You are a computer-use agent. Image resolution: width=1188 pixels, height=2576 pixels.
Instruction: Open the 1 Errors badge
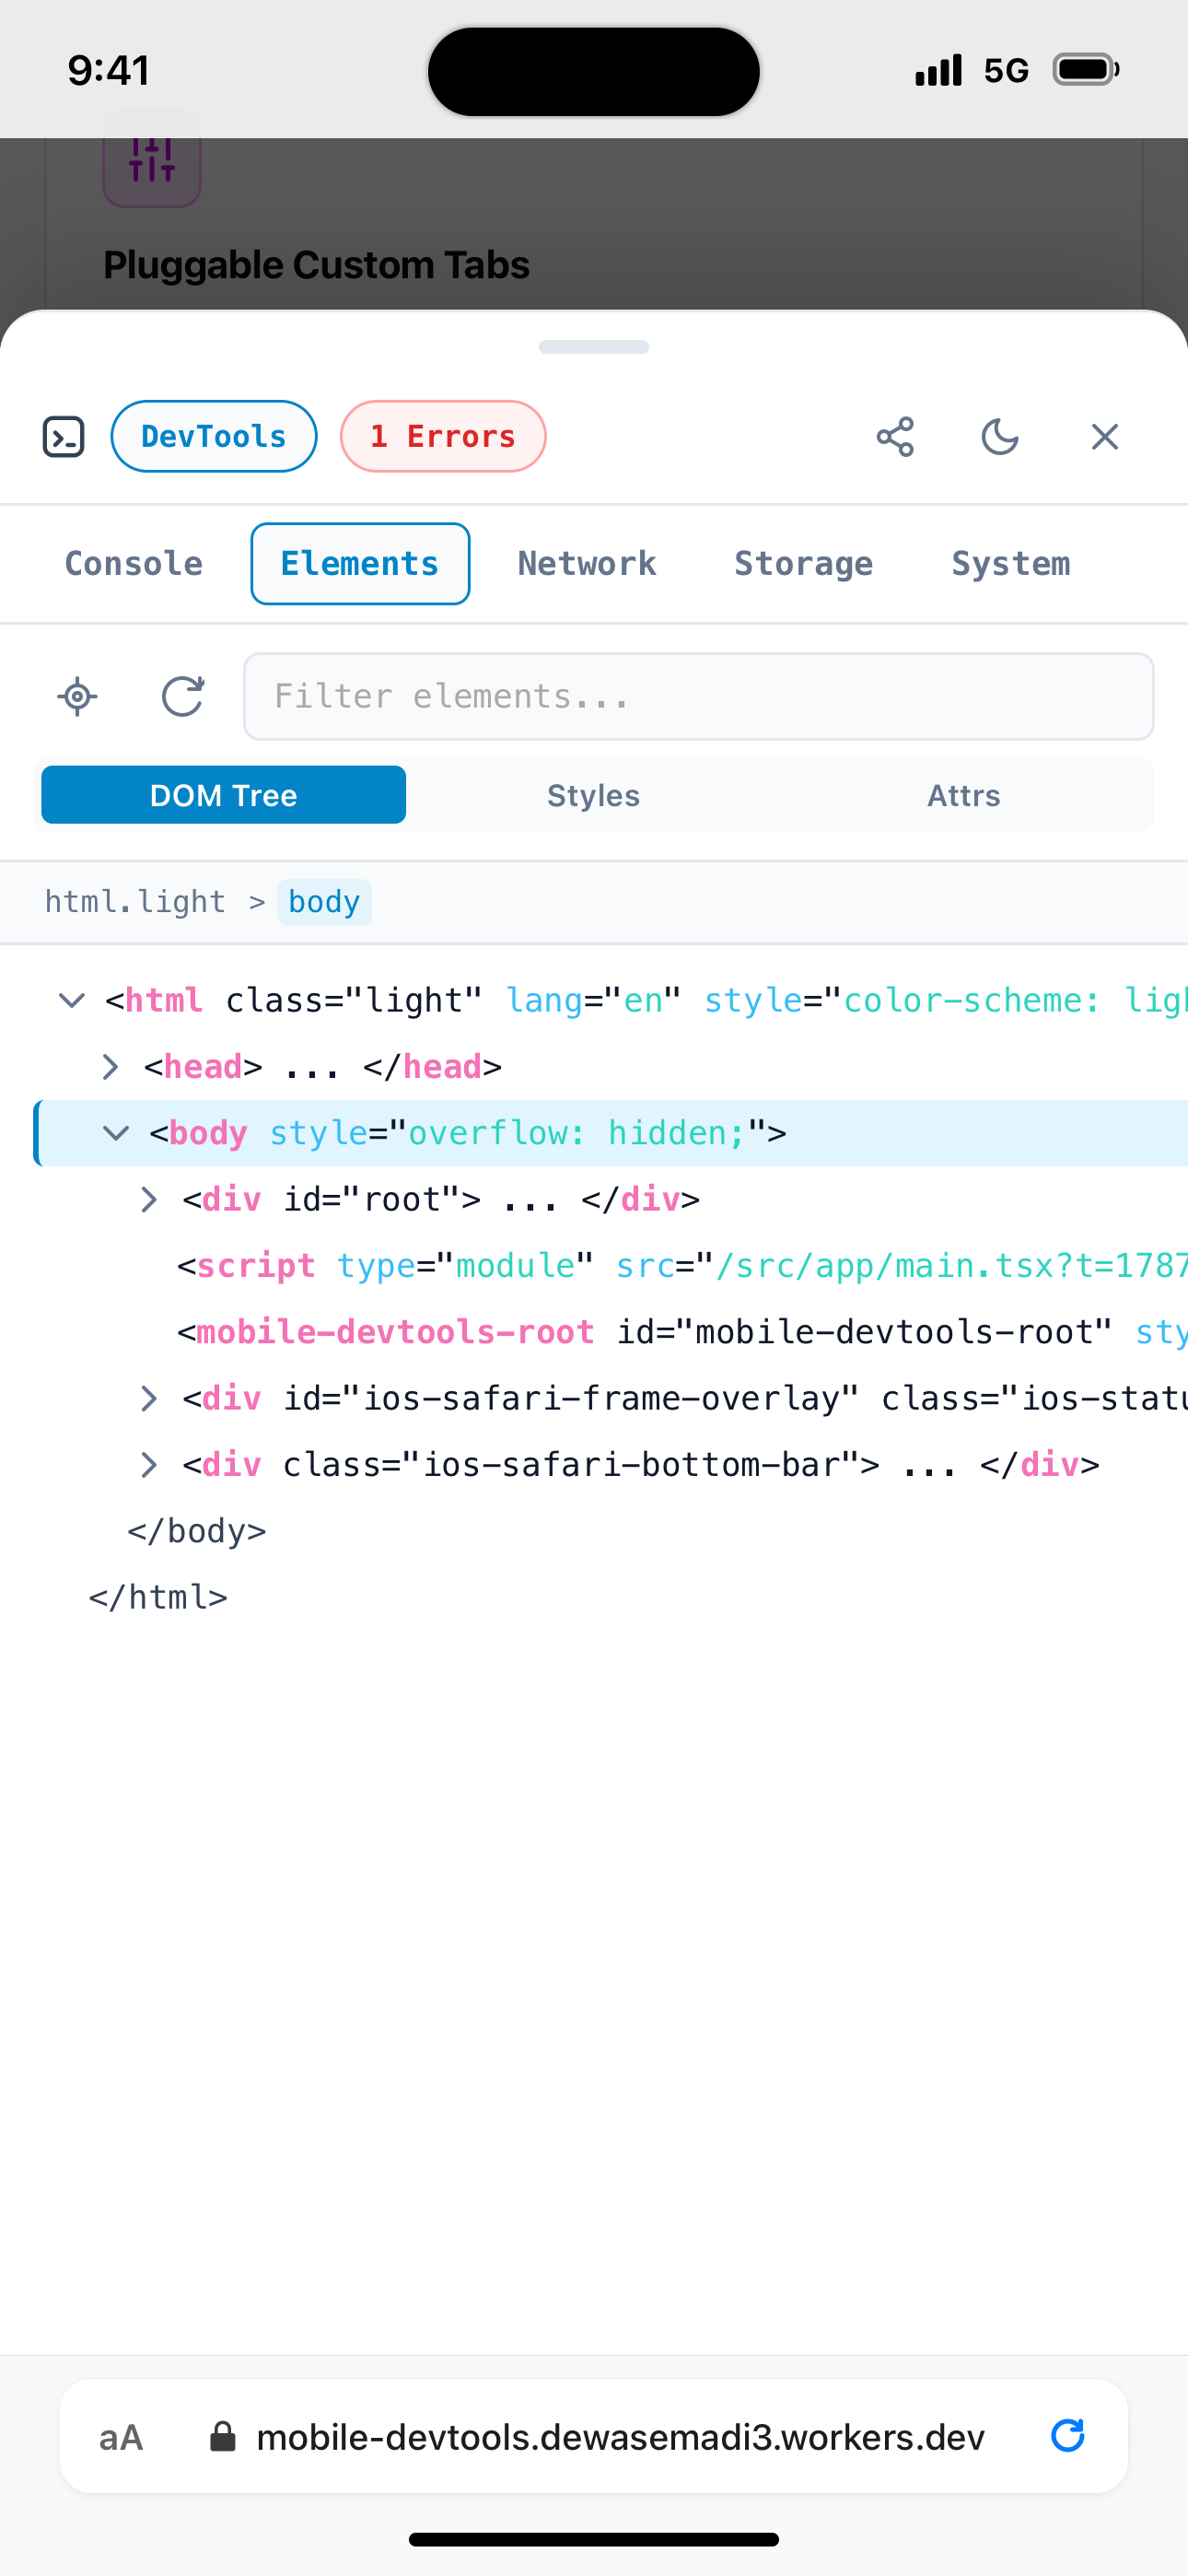[443, 436]
